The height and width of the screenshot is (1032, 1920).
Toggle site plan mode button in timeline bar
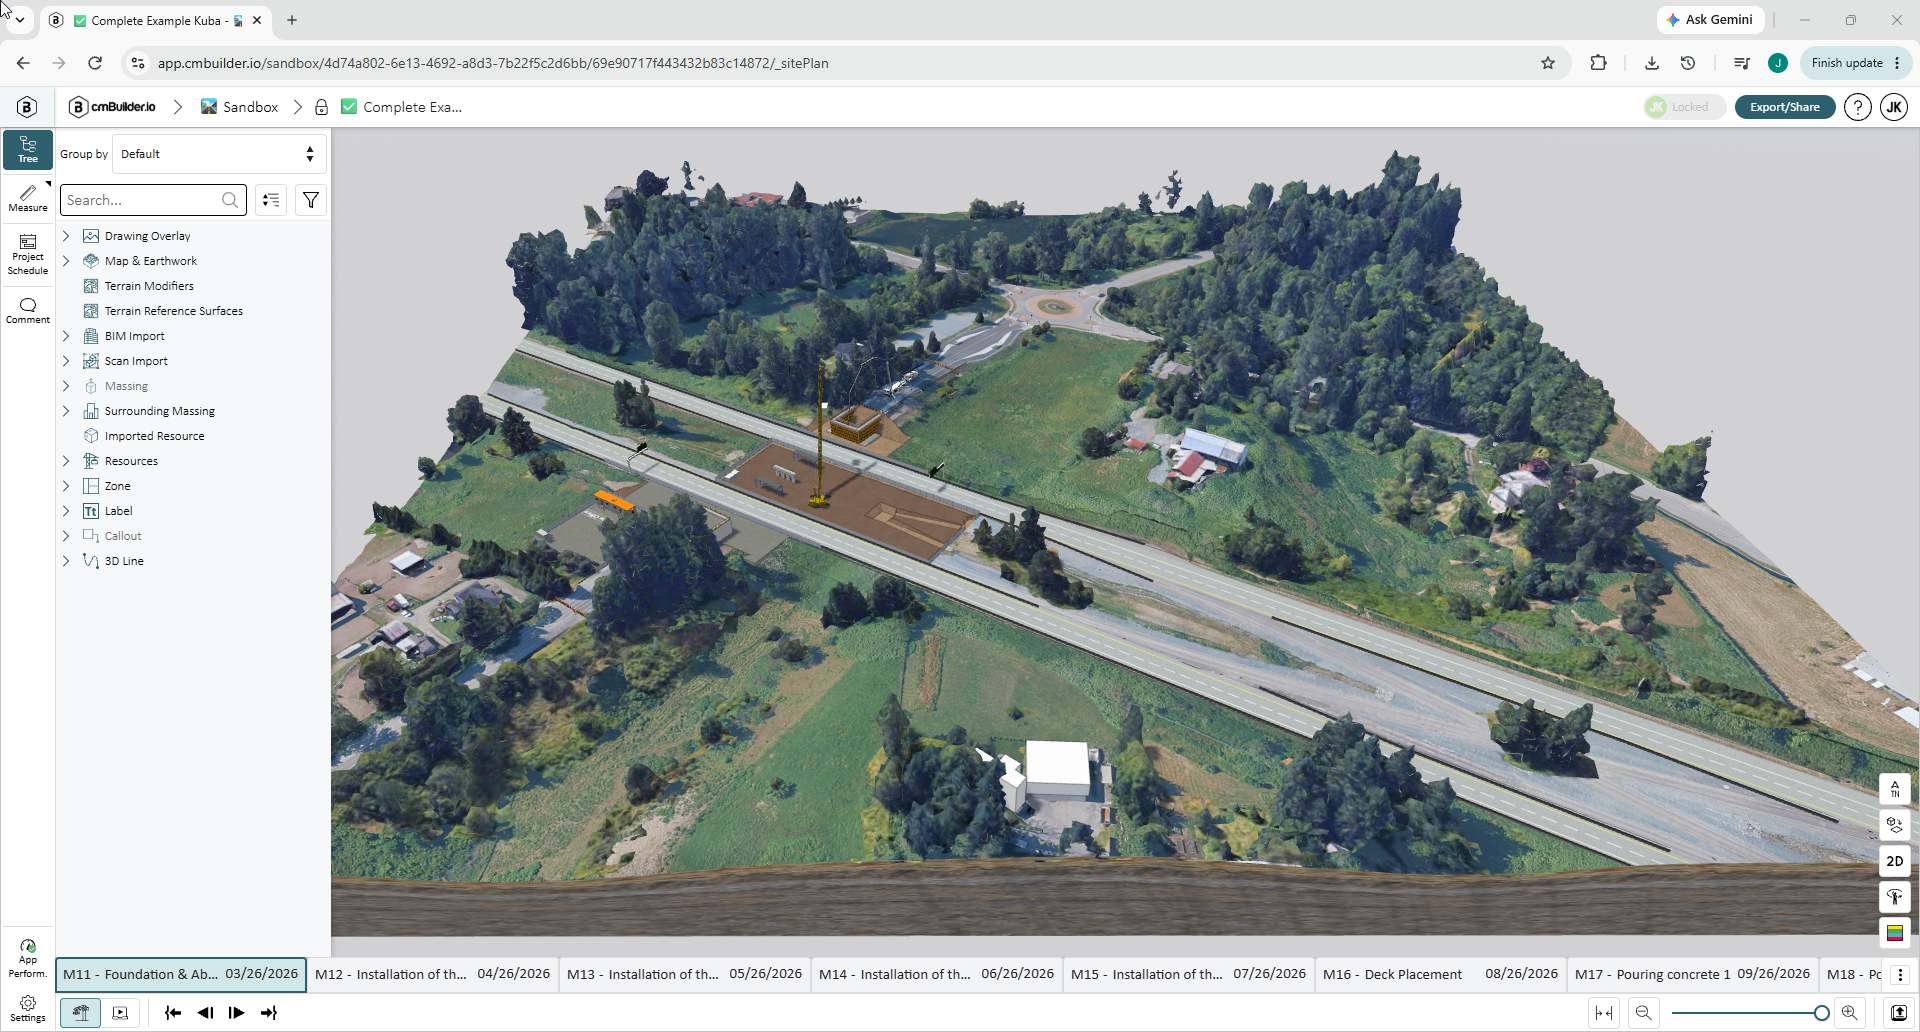[81, 1013]
